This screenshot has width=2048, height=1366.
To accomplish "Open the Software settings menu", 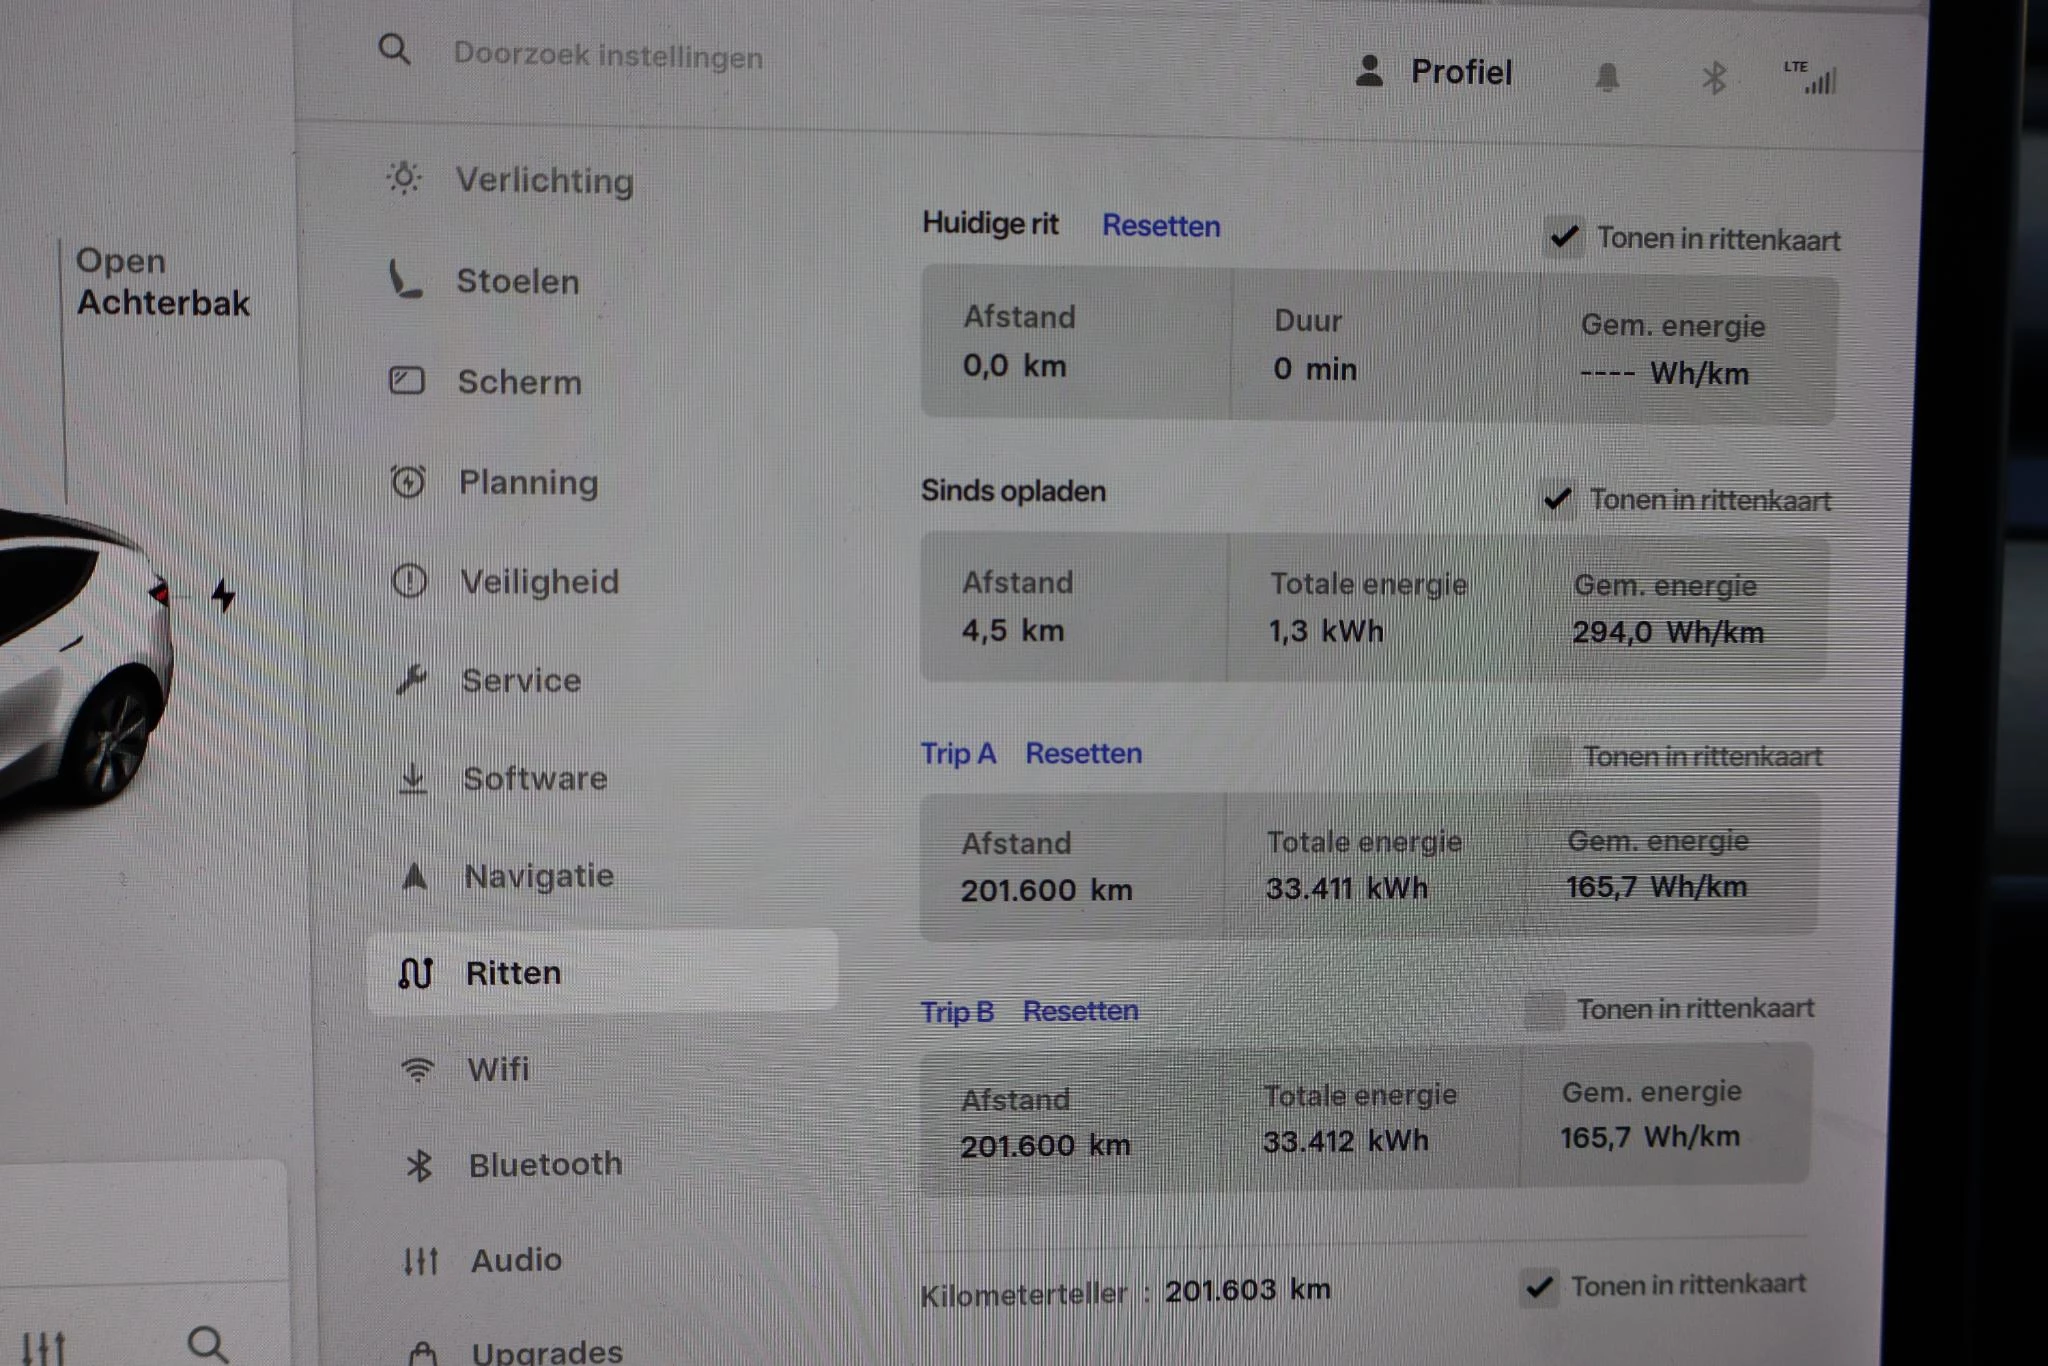I will click(x=534, y=778).
